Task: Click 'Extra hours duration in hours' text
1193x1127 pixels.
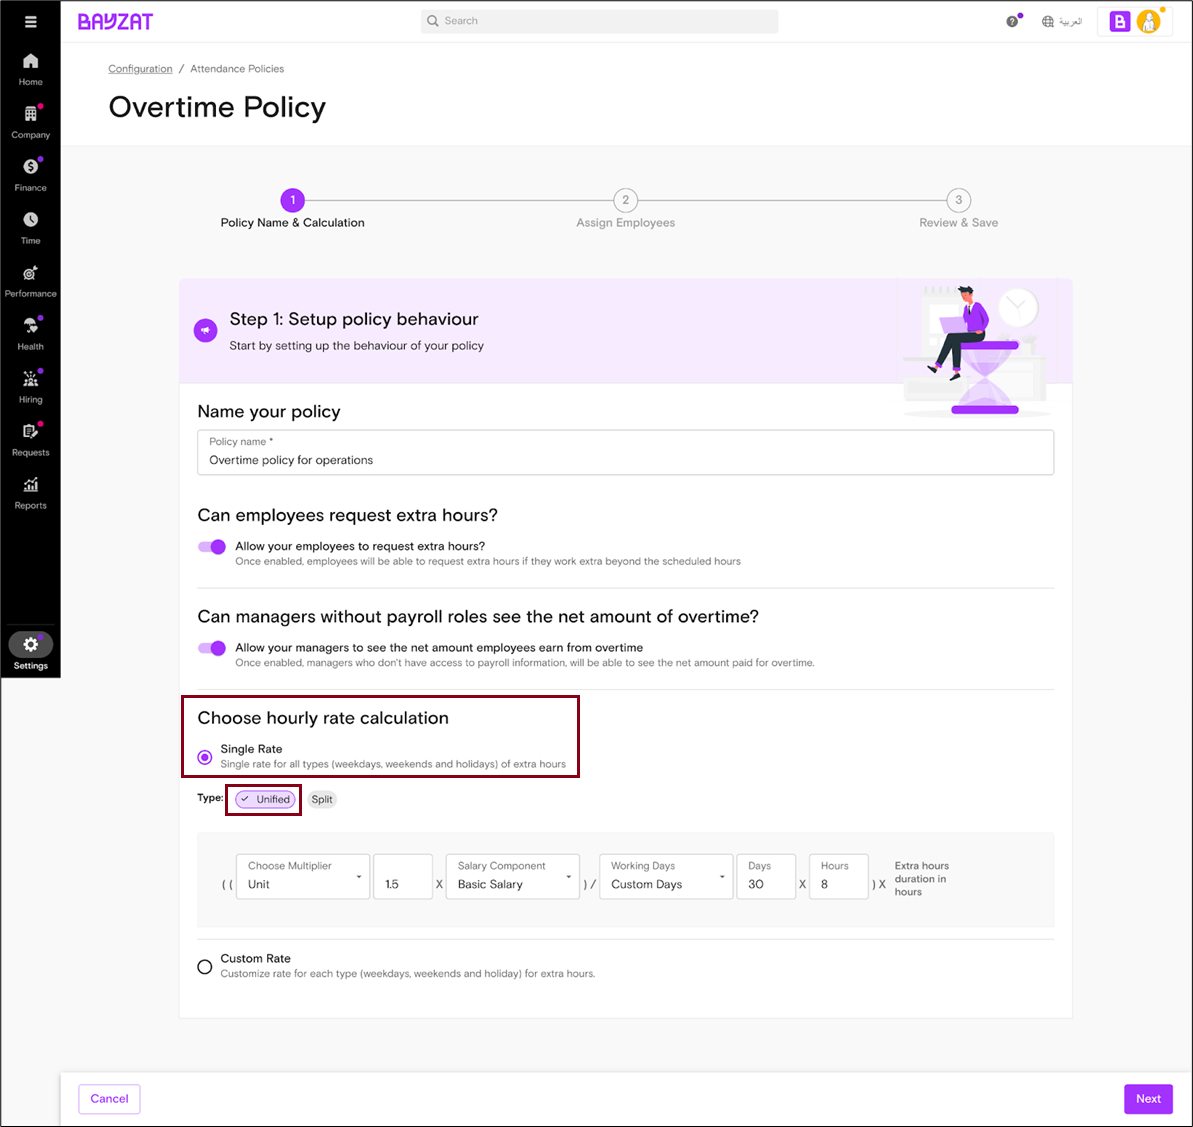Action: [921, 878]
